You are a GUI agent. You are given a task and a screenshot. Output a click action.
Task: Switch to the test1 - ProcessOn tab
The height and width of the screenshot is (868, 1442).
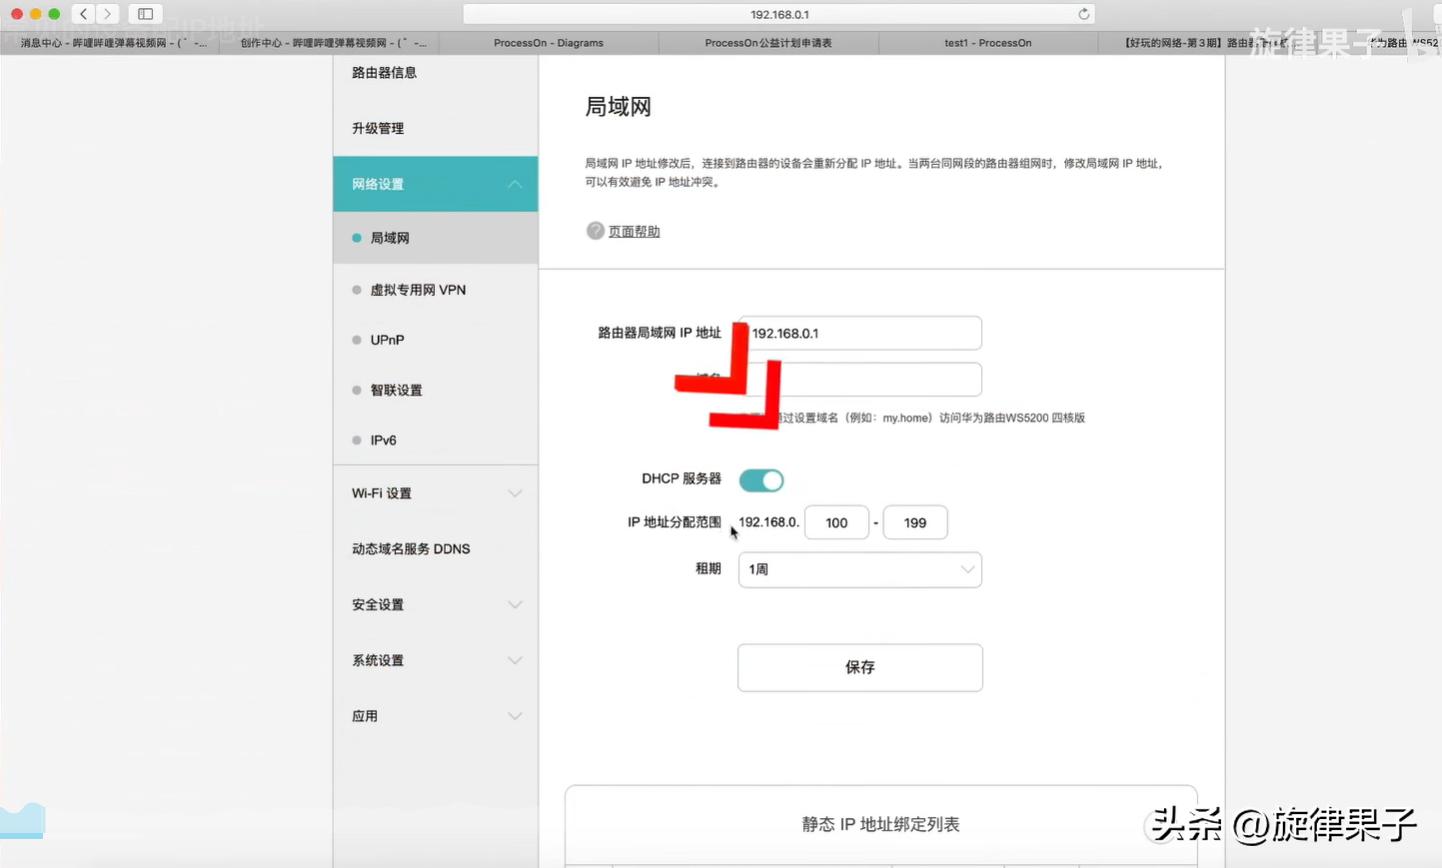click(x=987, y=43)
